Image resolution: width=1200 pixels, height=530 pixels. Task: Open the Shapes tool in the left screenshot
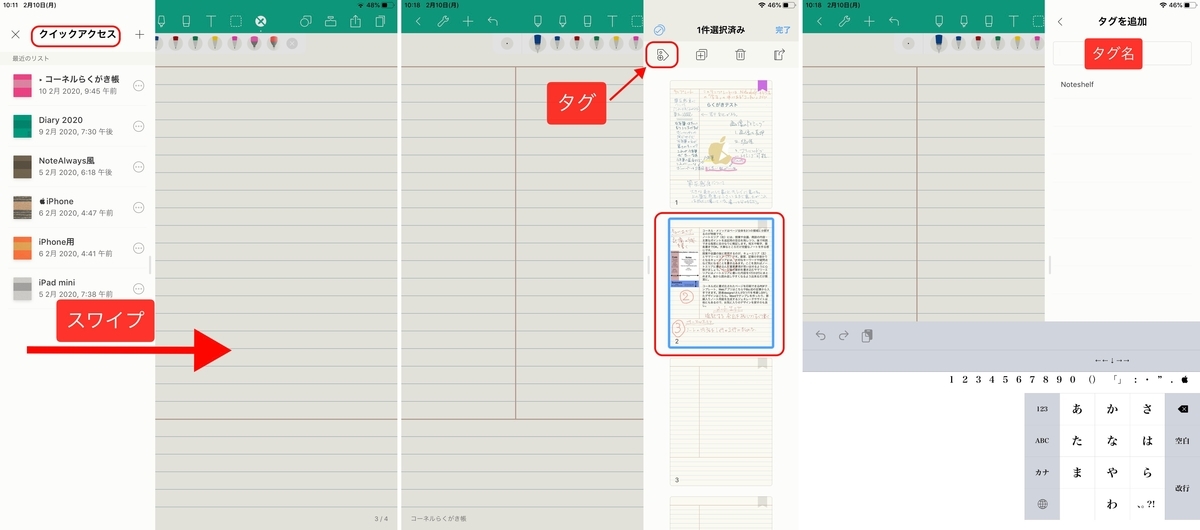pyautogui.click(x=306, y=20)
